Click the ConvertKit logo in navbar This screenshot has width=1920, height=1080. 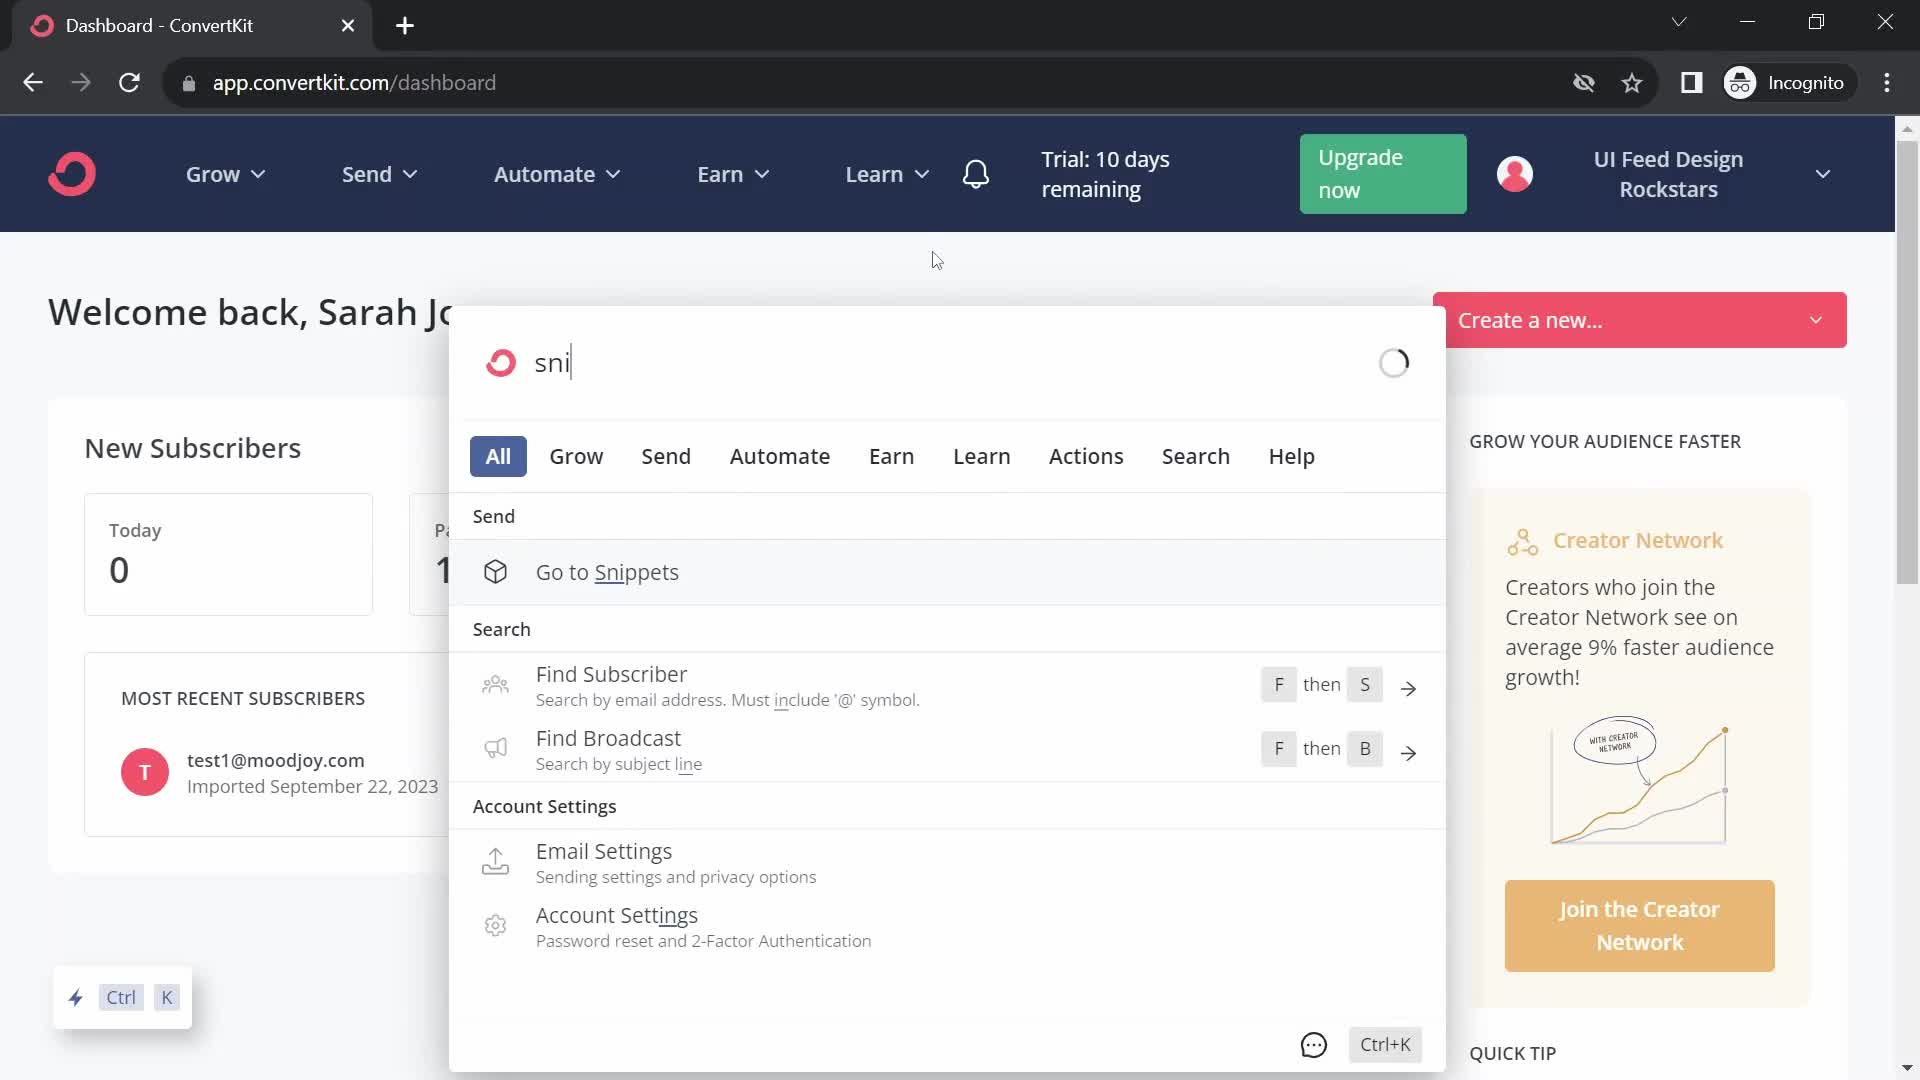[72, 174]
